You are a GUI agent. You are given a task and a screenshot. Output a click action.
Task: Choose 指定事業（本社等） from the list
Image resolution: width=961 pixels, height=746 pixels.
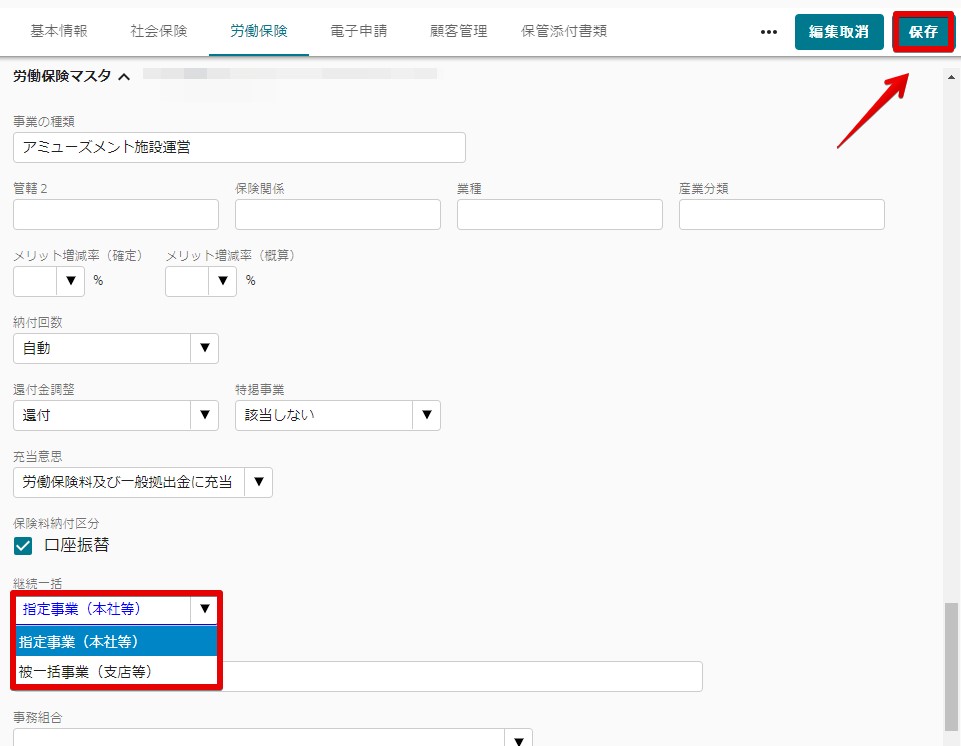pyautogui.click(x=116, y=641)
